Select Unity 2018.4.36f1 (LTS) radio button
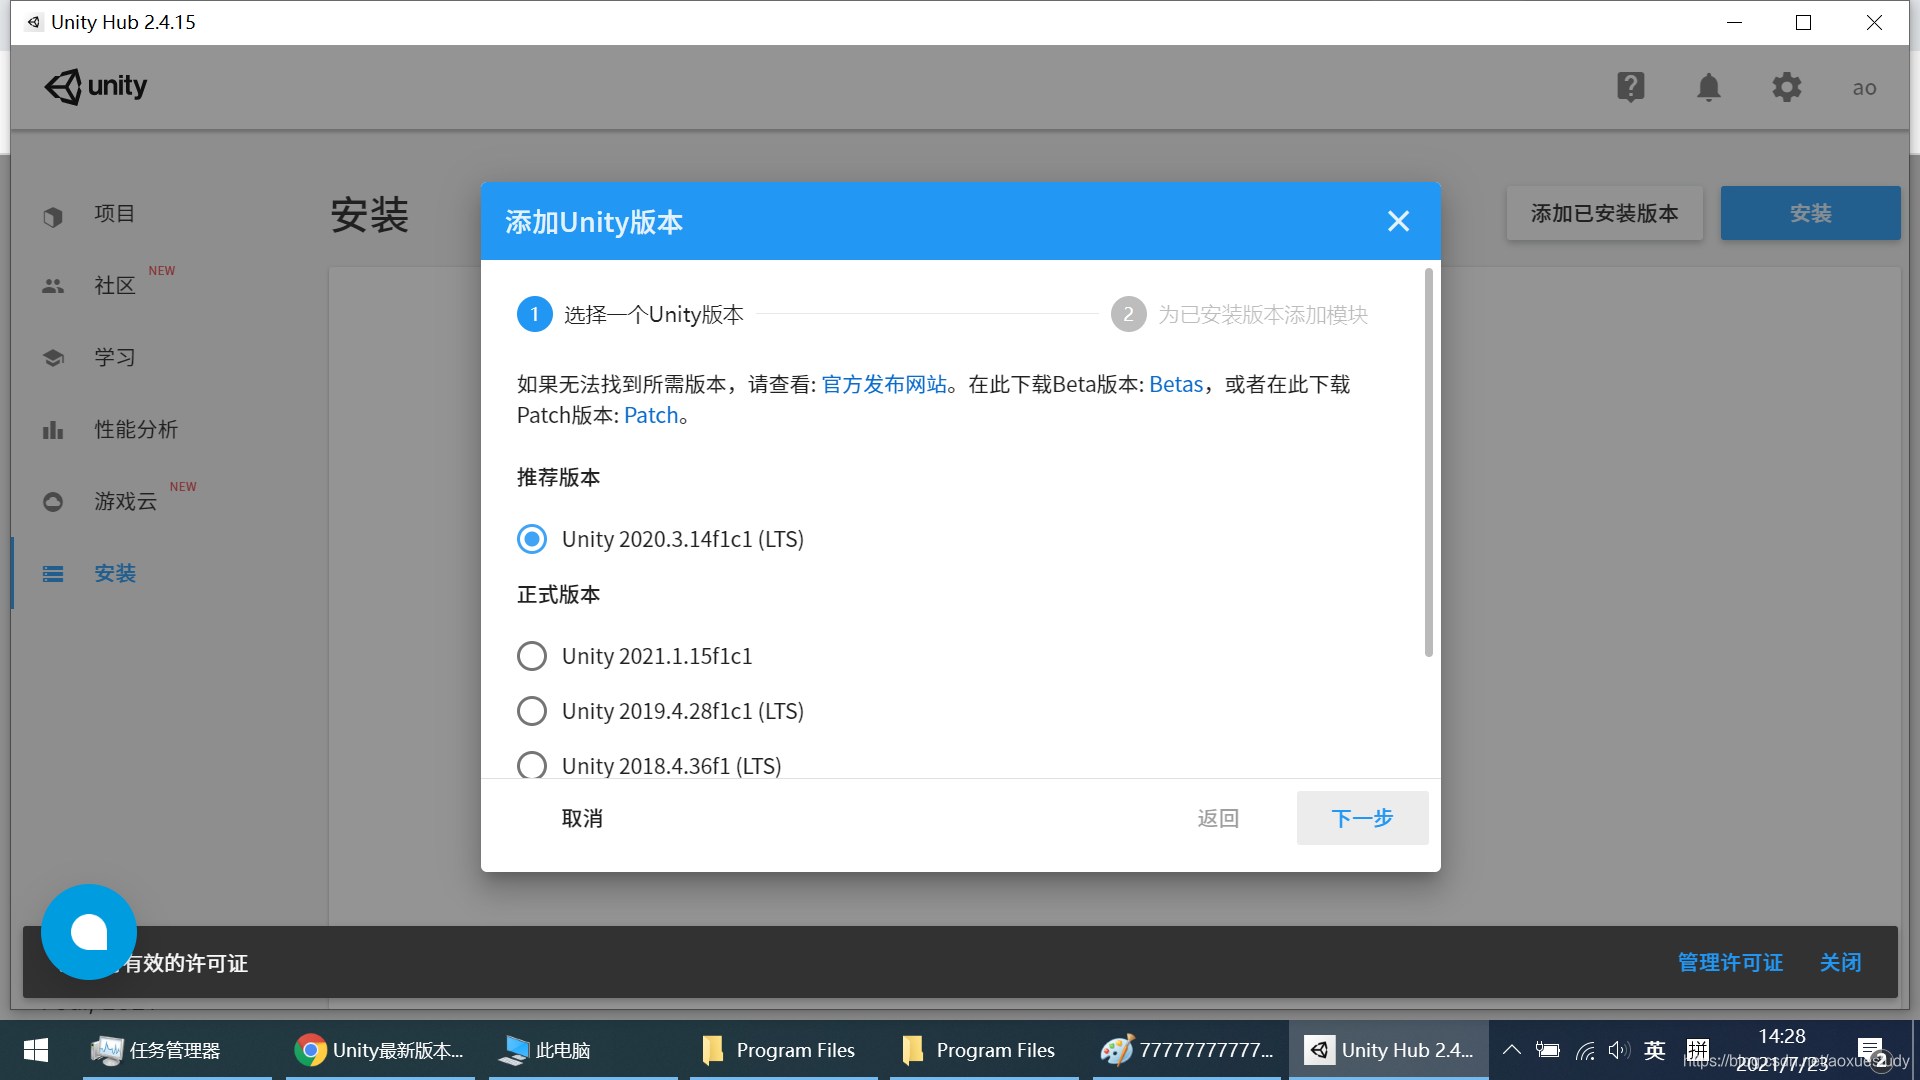The image size is (1920, 1080). point(532,765)
